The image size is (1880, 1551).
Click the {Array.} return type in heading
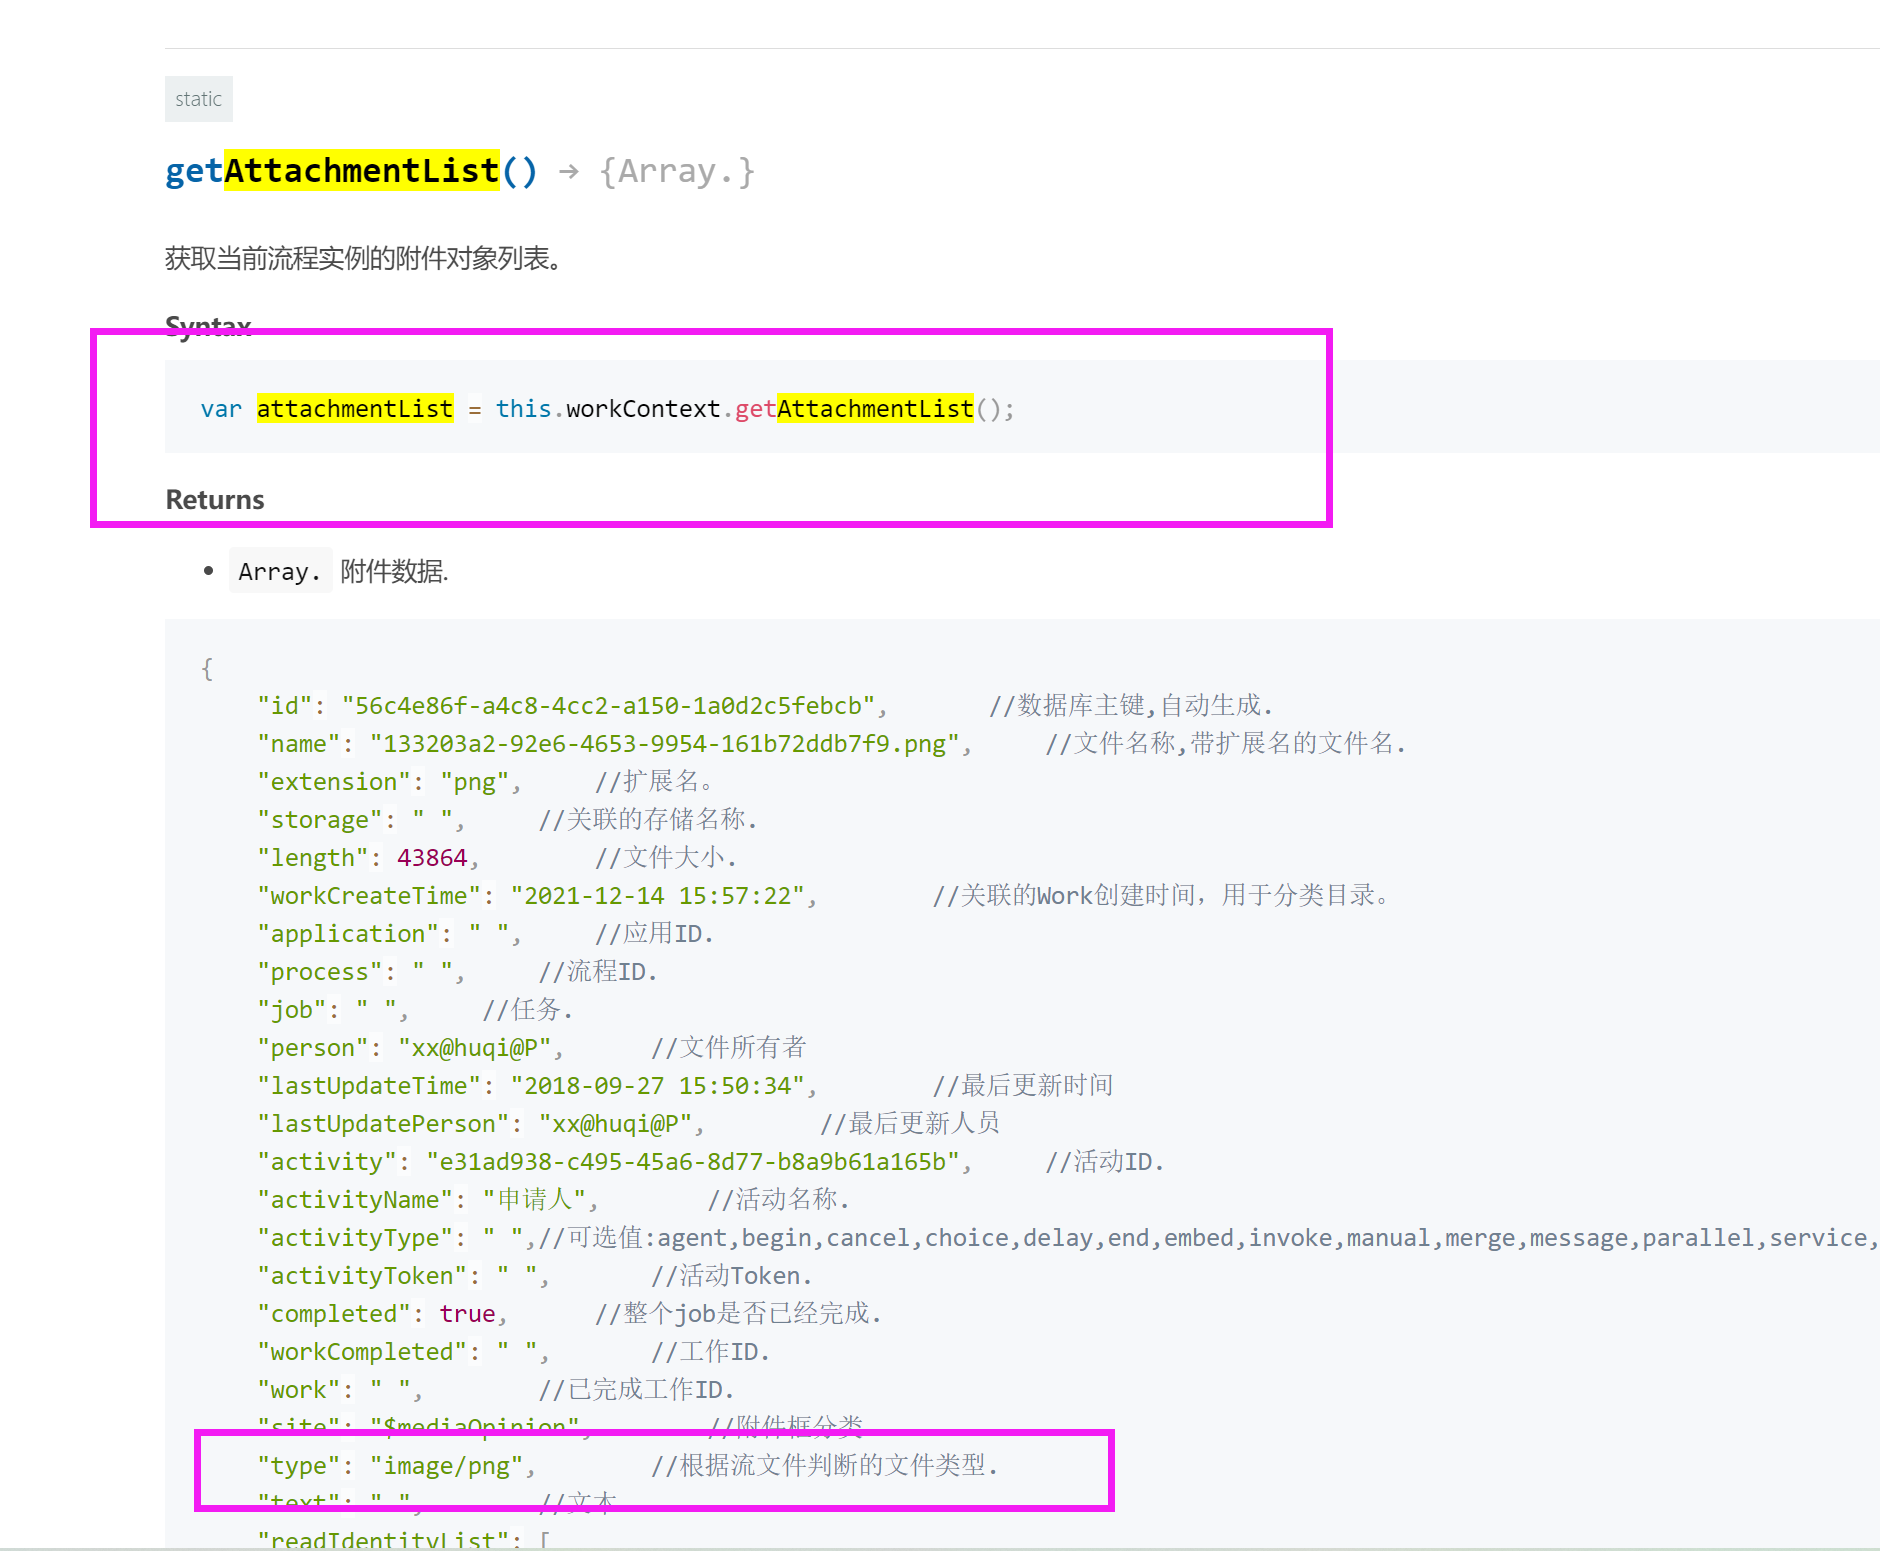(676, 171)
